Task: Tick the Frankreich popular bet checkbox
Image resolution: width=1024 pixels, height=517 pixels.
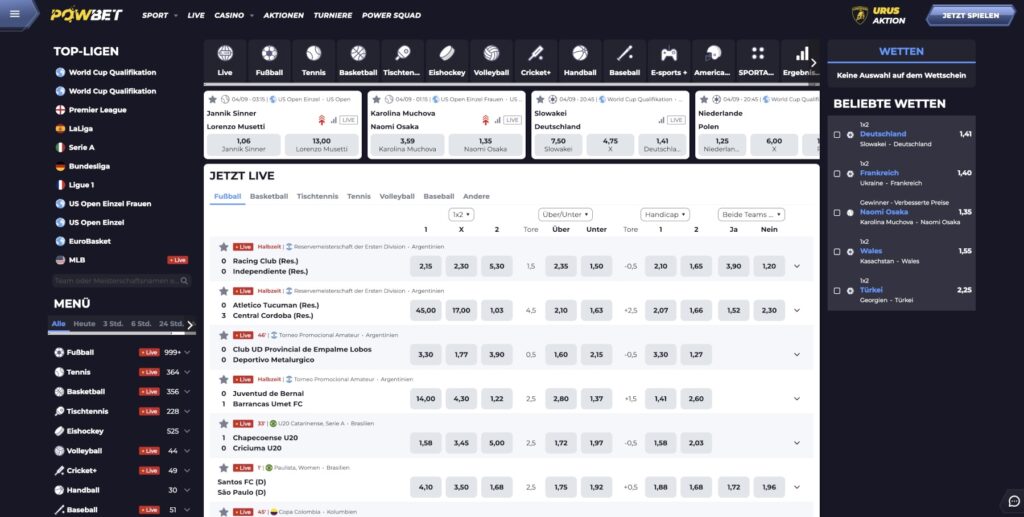Action: click(837, 173)
